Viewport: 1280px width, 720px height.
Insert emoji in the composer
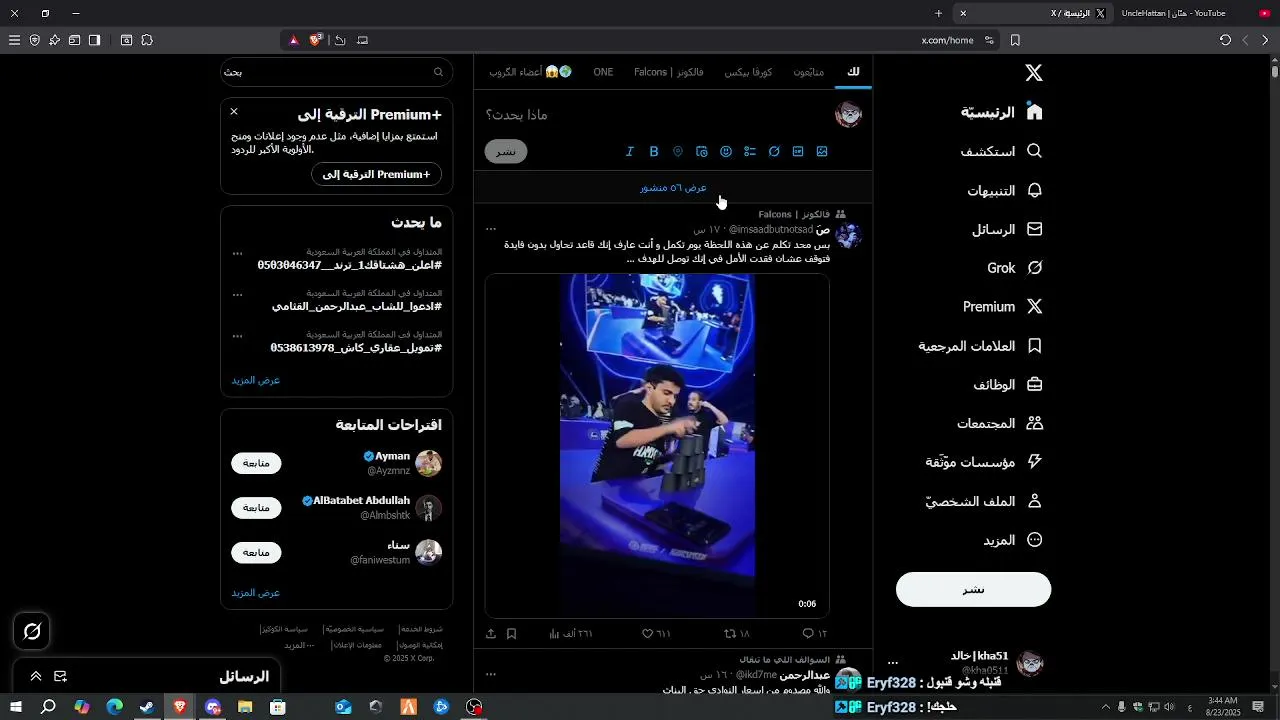pyautogui.click(x=726, y=152)
